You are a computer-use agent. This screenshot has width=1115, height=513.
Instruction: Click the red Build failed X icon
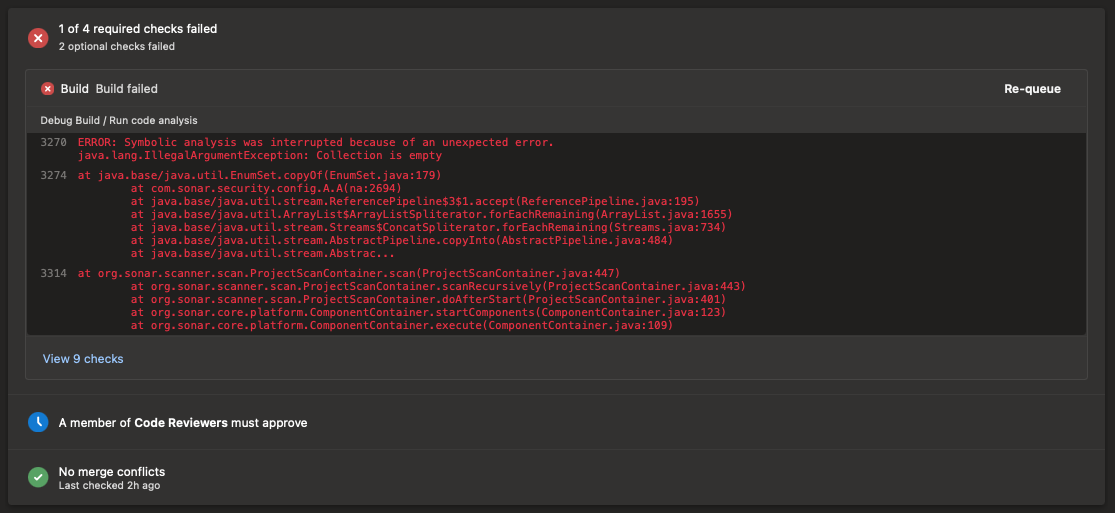(x=48, y=89)
